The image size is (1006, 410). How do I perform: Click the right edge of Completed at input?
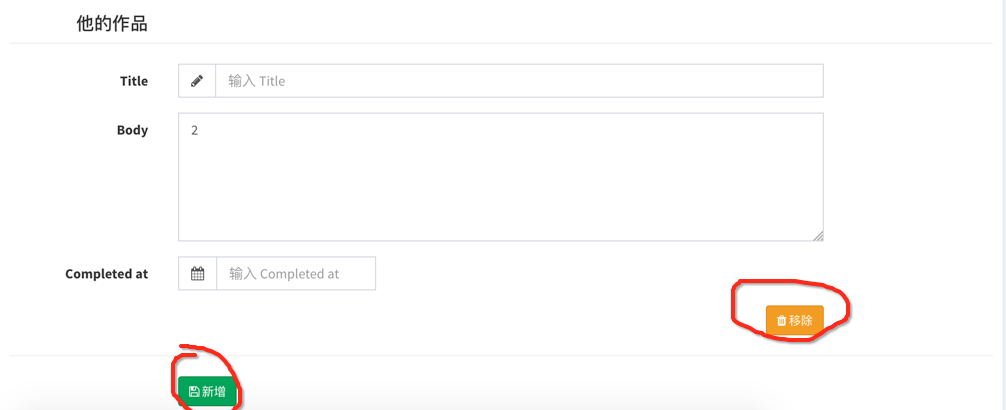pos(367,273)
